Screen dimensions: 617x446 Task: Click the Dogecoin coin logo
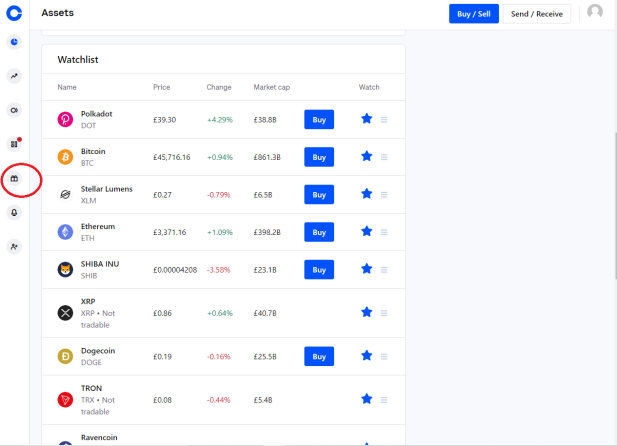(x=65, y=356)
